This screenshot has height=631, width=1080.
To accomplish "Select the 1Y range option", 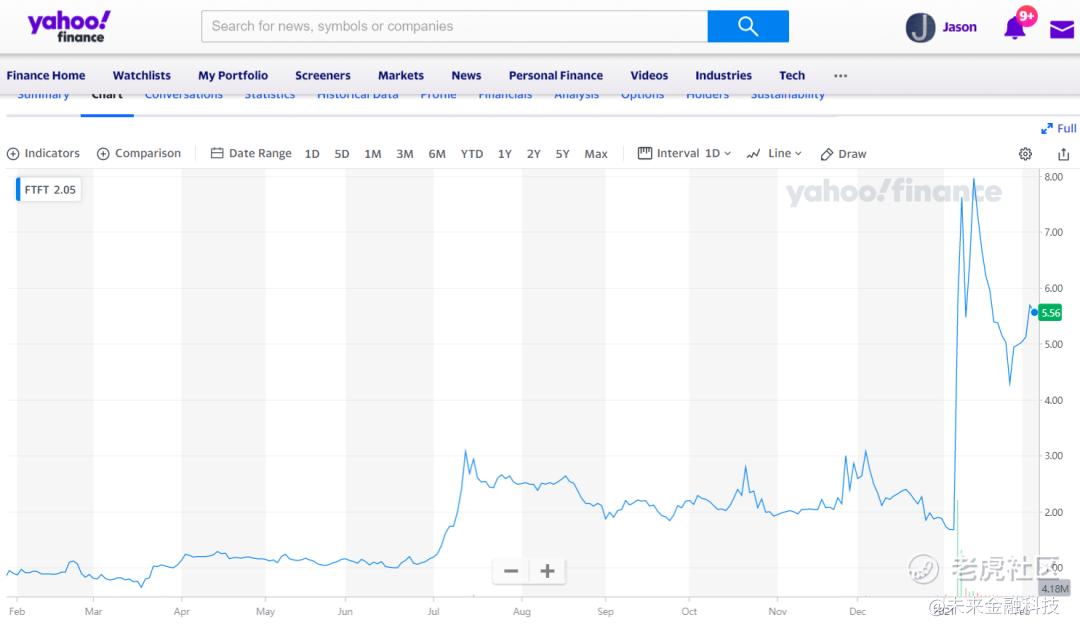I will click(505, 154).
